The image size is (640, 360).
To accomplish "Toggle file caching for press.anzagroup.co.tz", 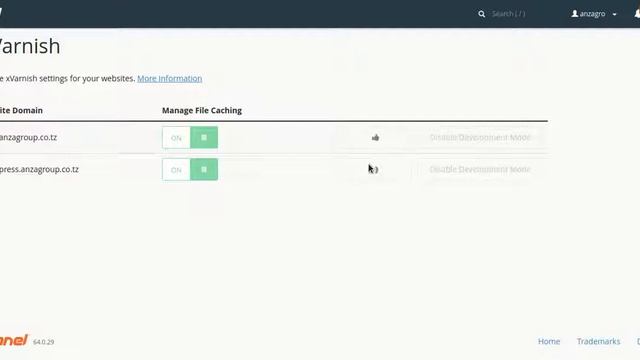I will (x=190, y=169).
